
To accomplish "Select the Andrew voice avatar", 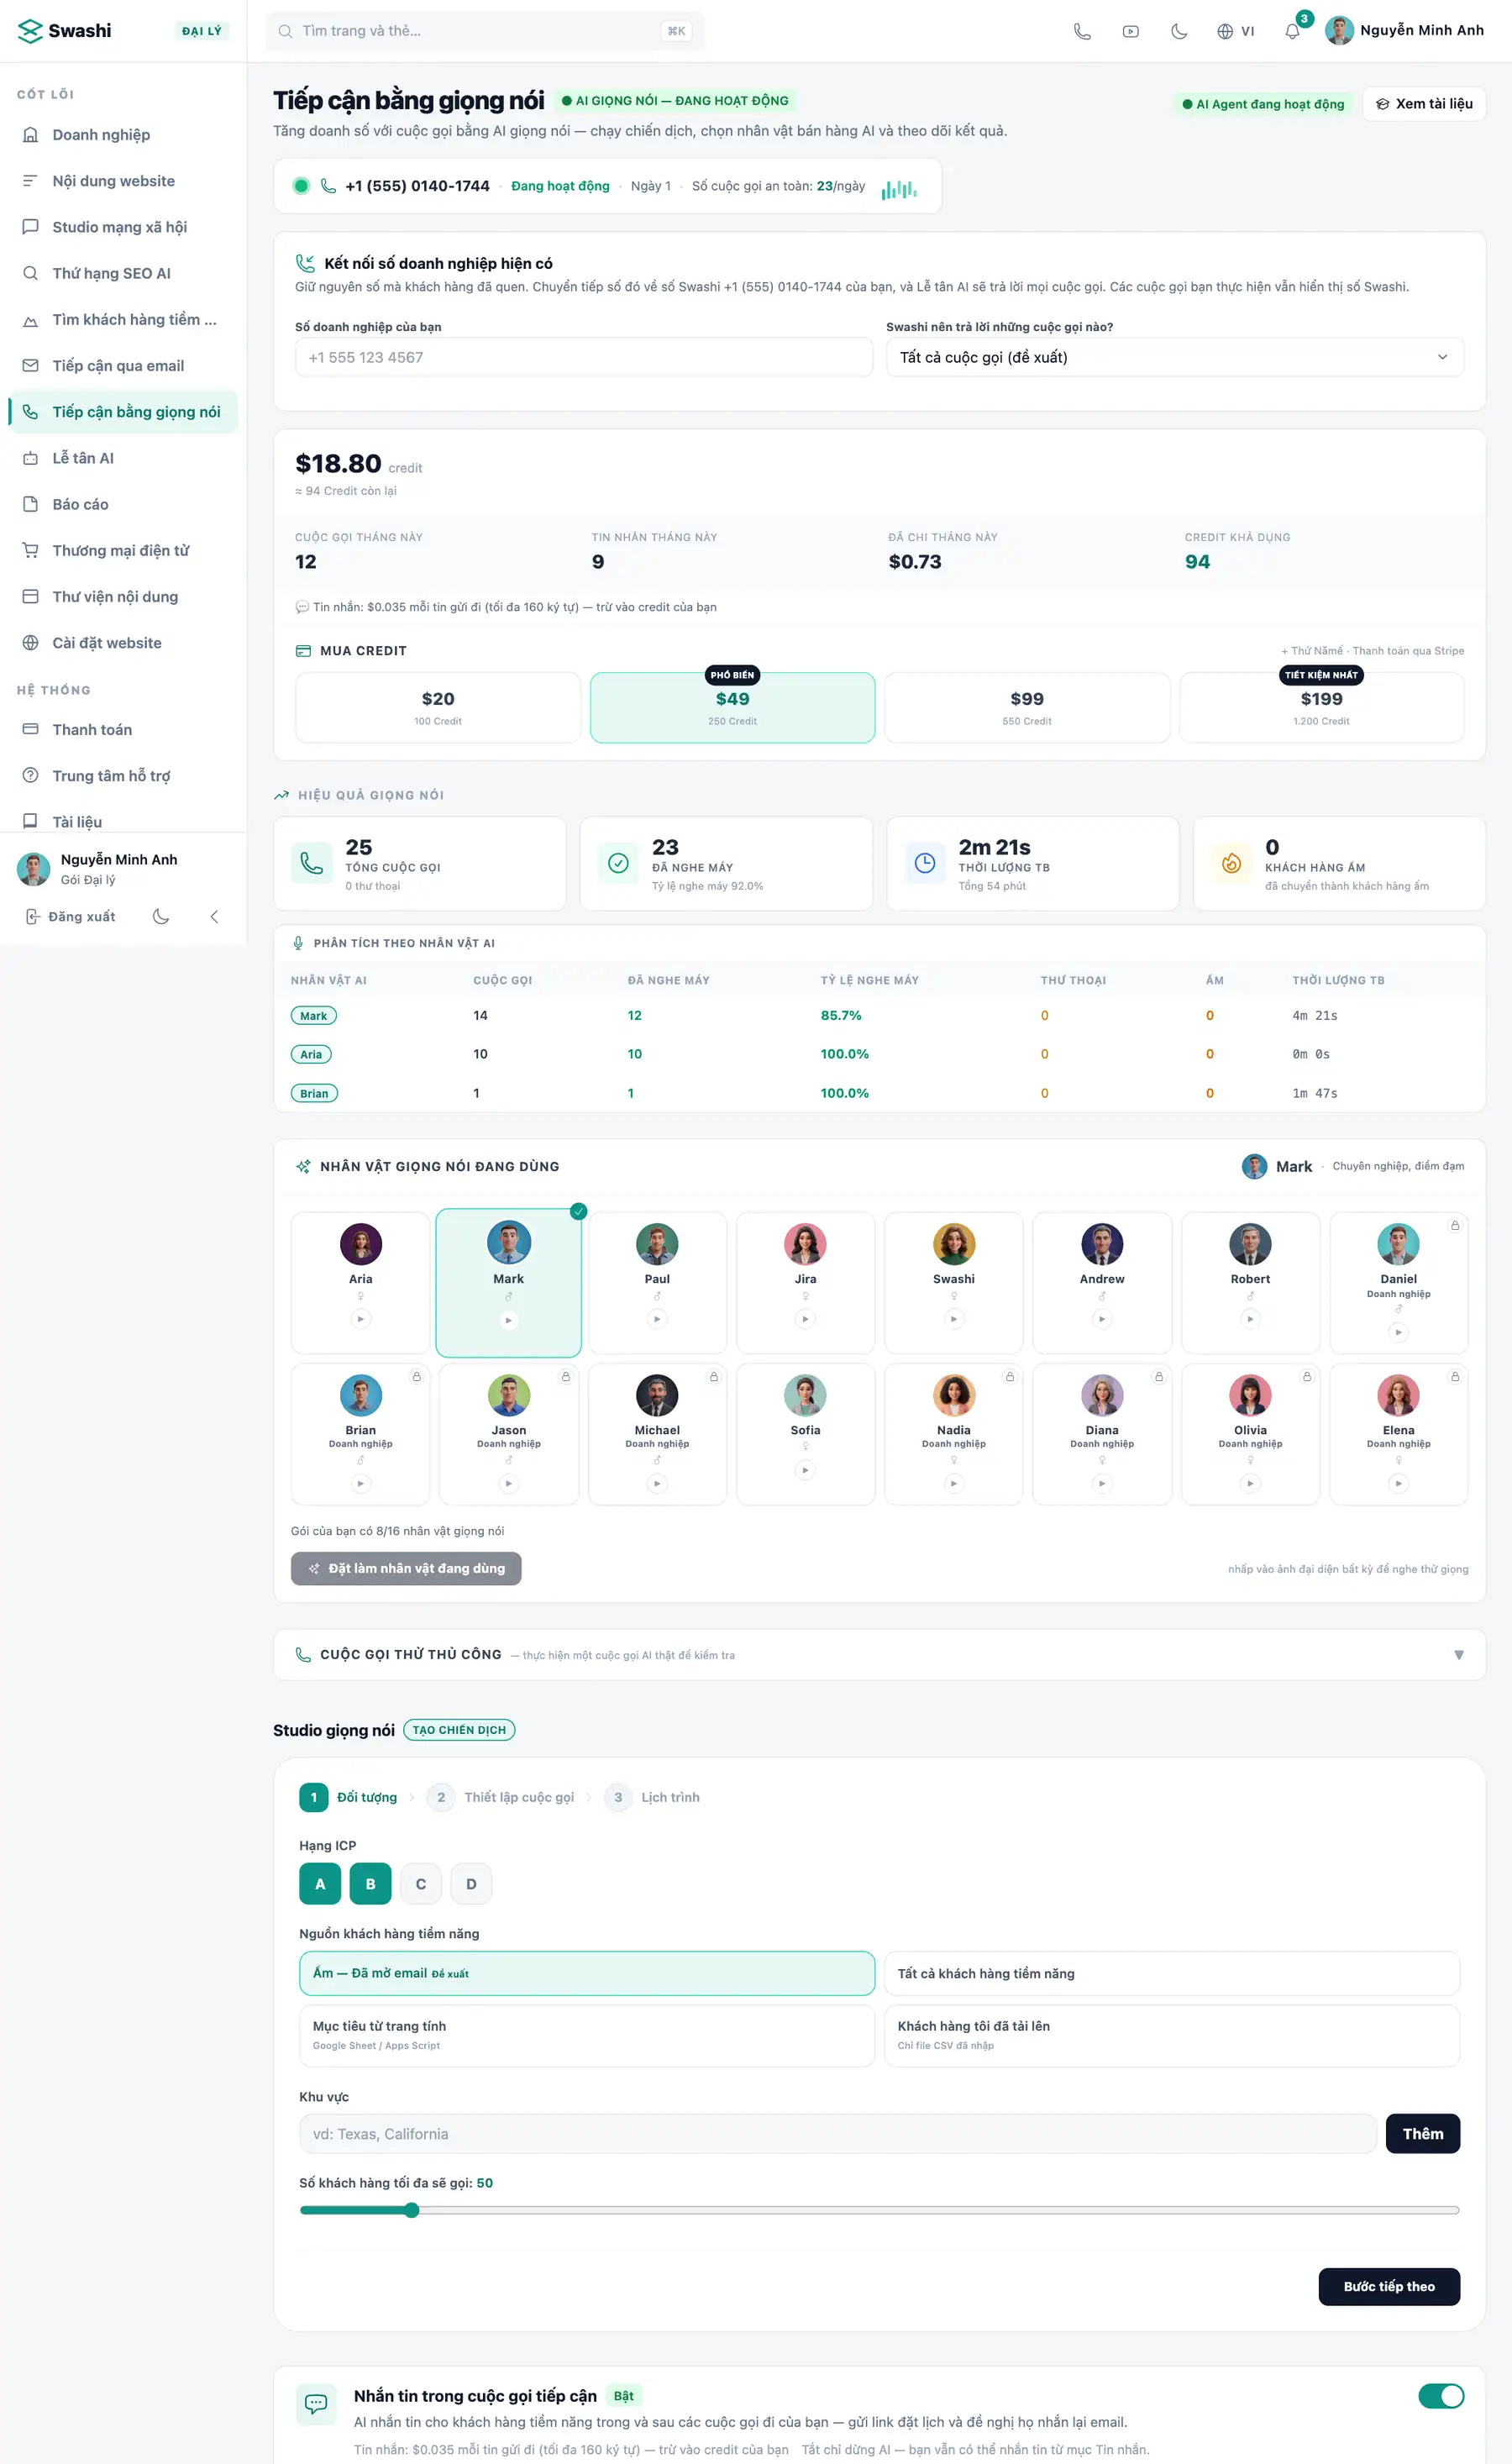I will pyautogui.click(x=1102, y=1244).
